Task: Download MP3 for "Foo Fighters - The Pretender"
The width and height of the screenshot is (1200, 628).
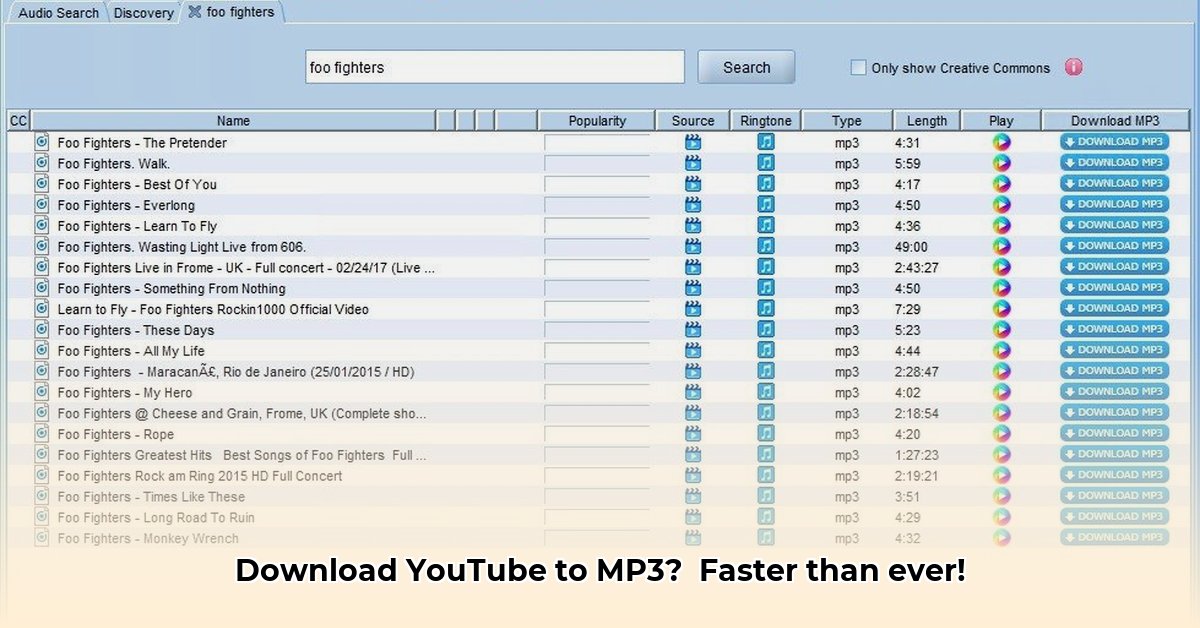Action: pyautogui.click(x=1114, y=142)
